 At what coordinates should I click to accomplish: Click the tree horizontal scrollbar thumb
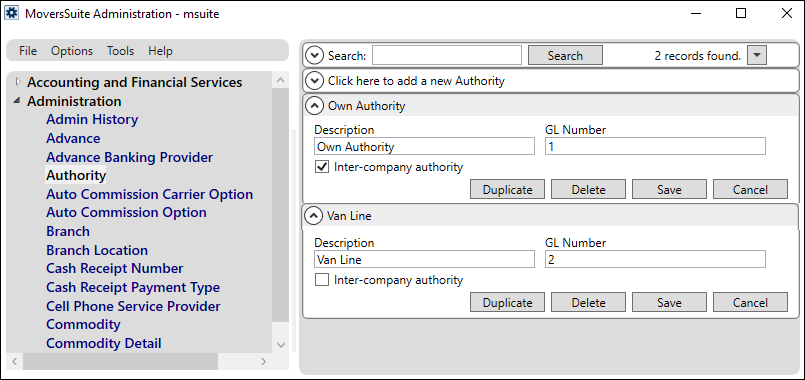[121, 362]
